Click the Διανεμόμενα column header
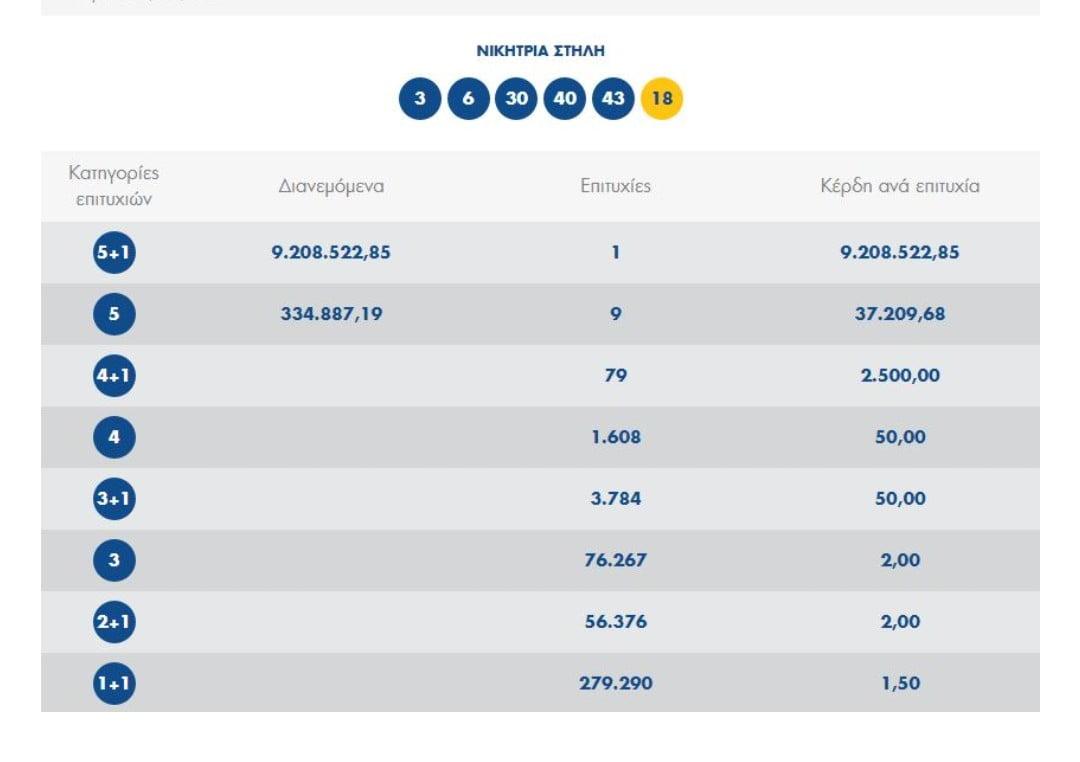 pos(331,186)
